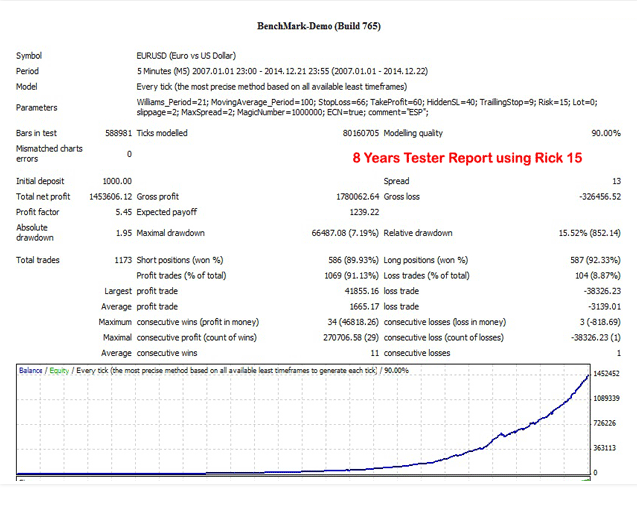Click the Mismatched charts errors label
This screenshot has height=505, width=637.
pyautogui.click(x=49, y=154)
